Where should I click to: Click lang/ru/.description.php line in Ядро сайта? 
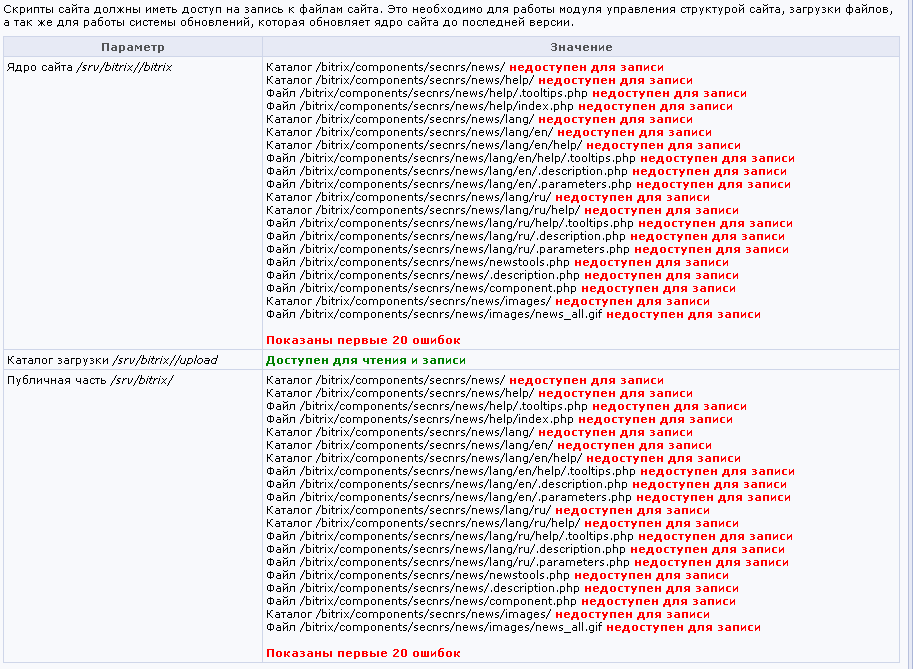point(525,236)
